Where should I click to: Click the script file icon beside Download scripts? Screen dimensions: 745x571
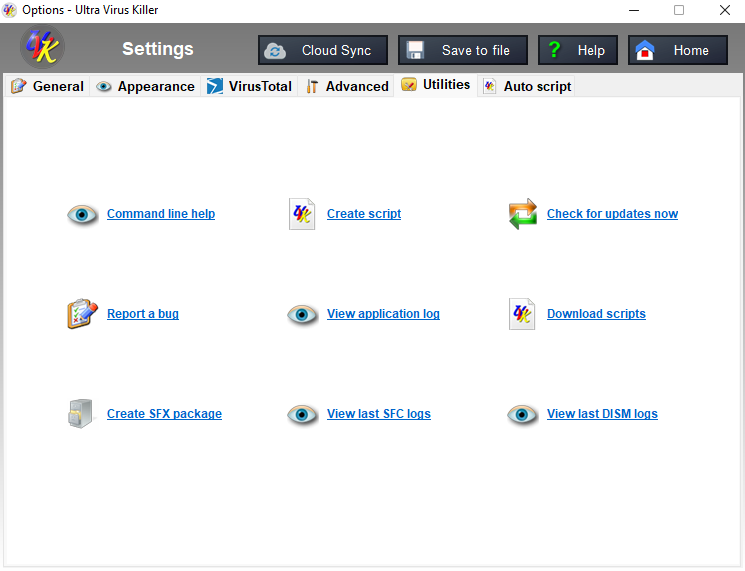(522, 314)
